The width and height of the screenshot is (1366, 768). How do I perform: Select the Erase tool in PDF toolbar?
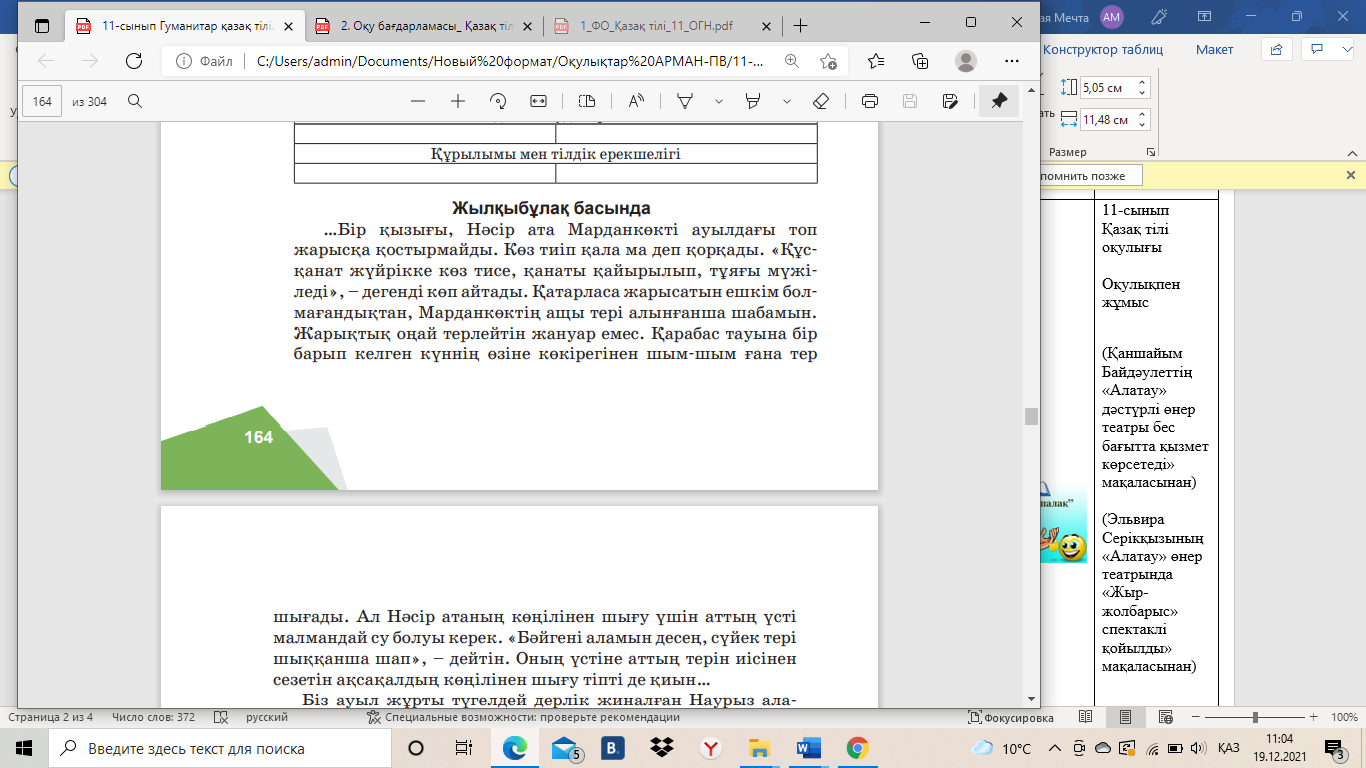pos(821,101)
